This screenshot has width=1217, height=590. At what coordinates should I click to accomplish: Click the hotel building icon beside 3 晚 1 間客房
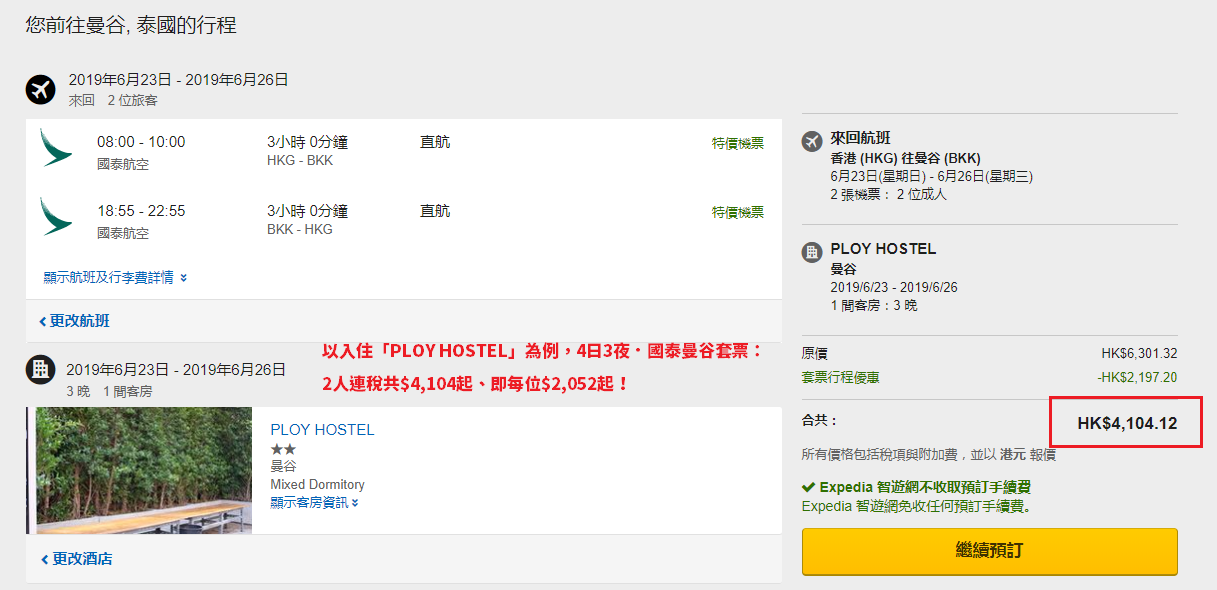(40, 370)
